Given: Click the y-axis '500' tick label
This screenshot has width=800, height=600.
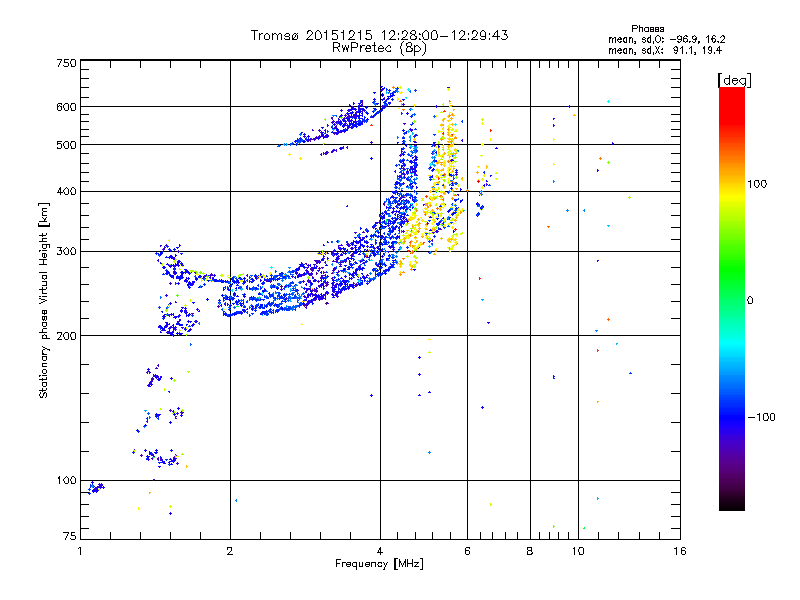Looking at the screenshot, I should (x=66, y=145).
